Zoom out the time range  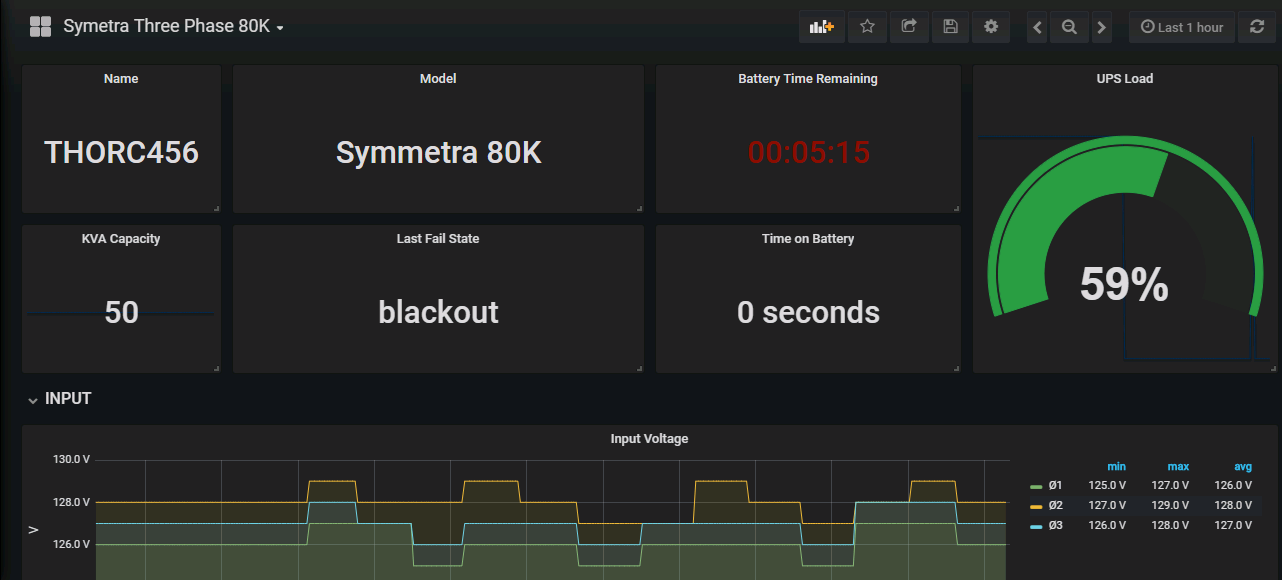(x=1069, y=27)
